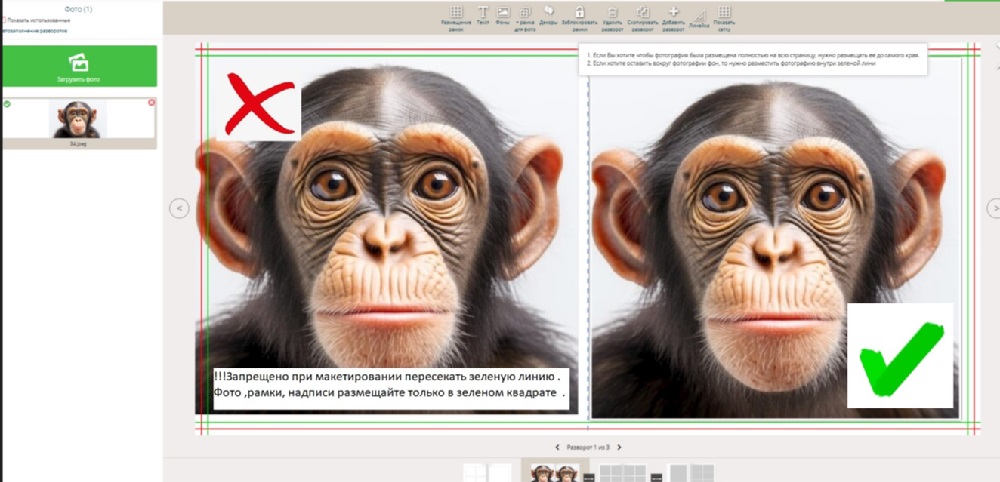This screenshot has height=482, width=1000.
Task: Click the green 'Загрузить фото' upload button
Action: click(78, 66)
